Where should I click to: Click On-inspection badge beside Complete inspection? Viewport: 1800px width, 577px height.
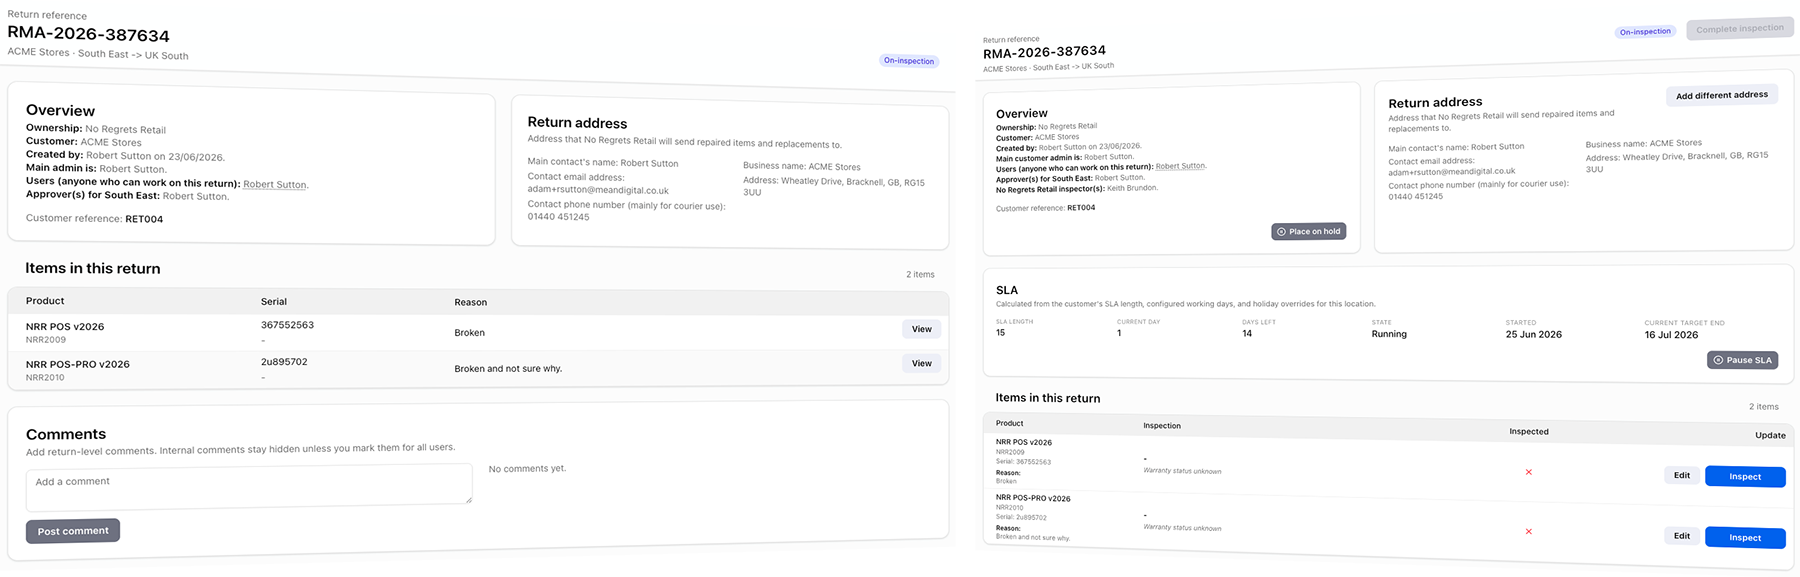click(x=1645, y=32)
